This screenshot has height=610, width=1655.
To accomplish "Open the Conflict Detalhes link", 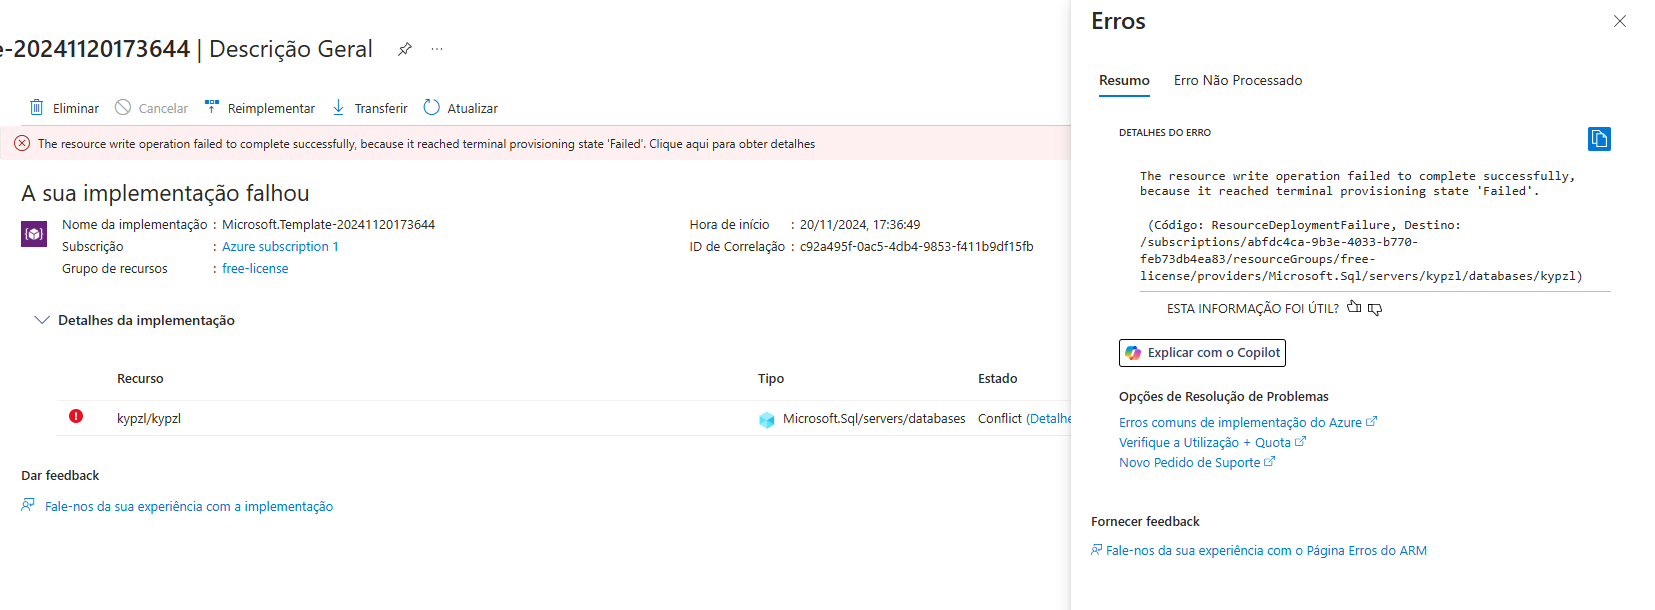I will (x=1048, y=419).
